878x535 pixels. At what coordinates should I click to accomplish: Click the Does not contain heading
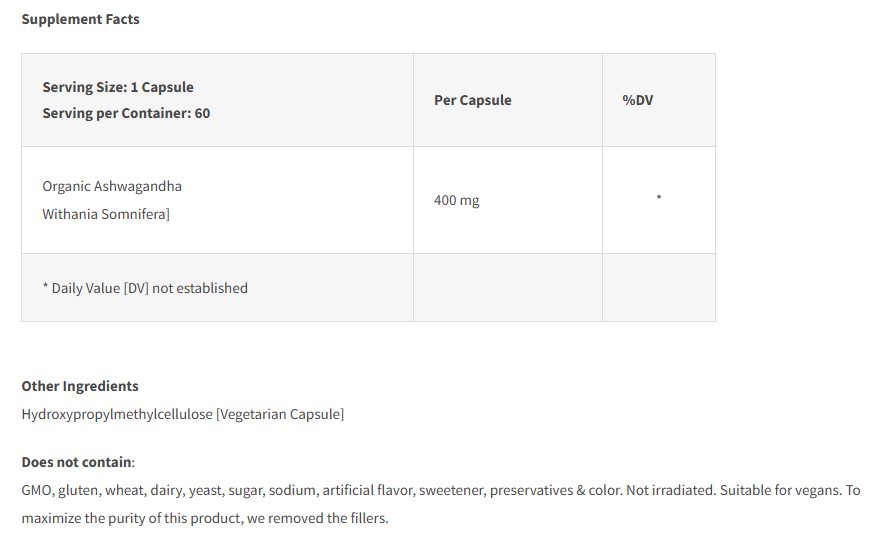(x=76, y=462)
